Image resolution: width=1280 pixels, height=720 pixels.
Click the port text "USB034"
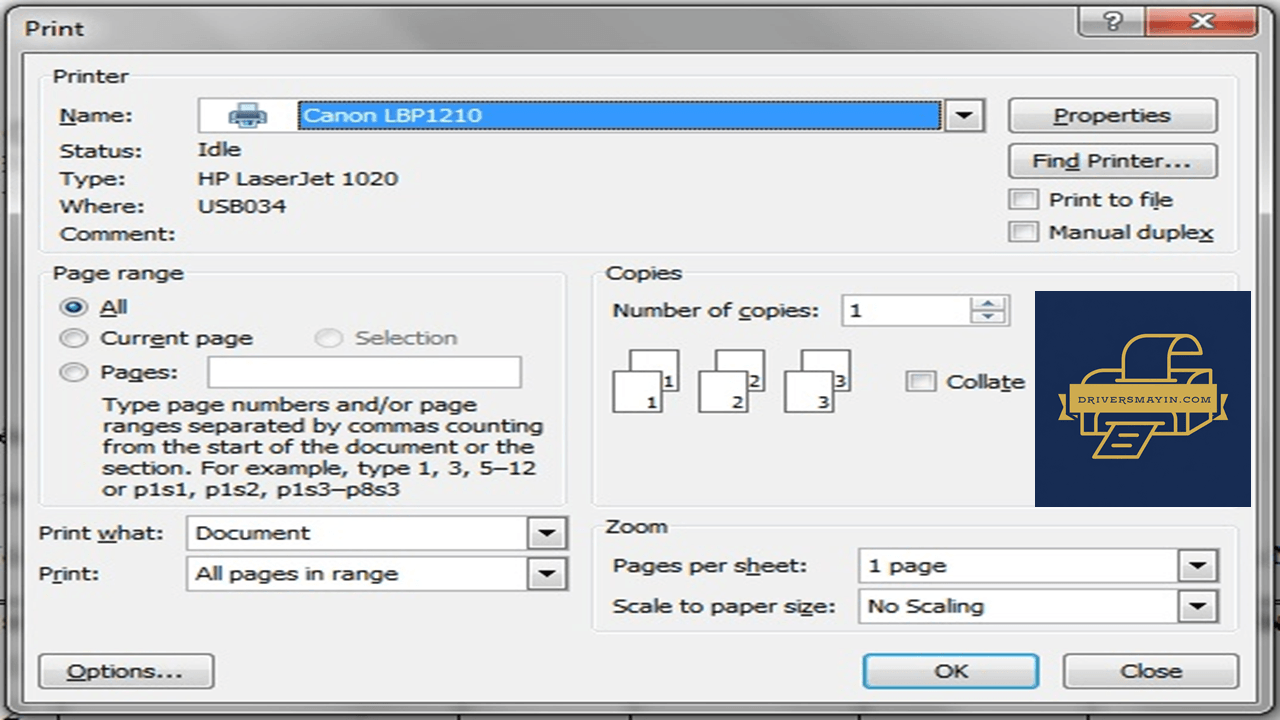tap(242, 207)
